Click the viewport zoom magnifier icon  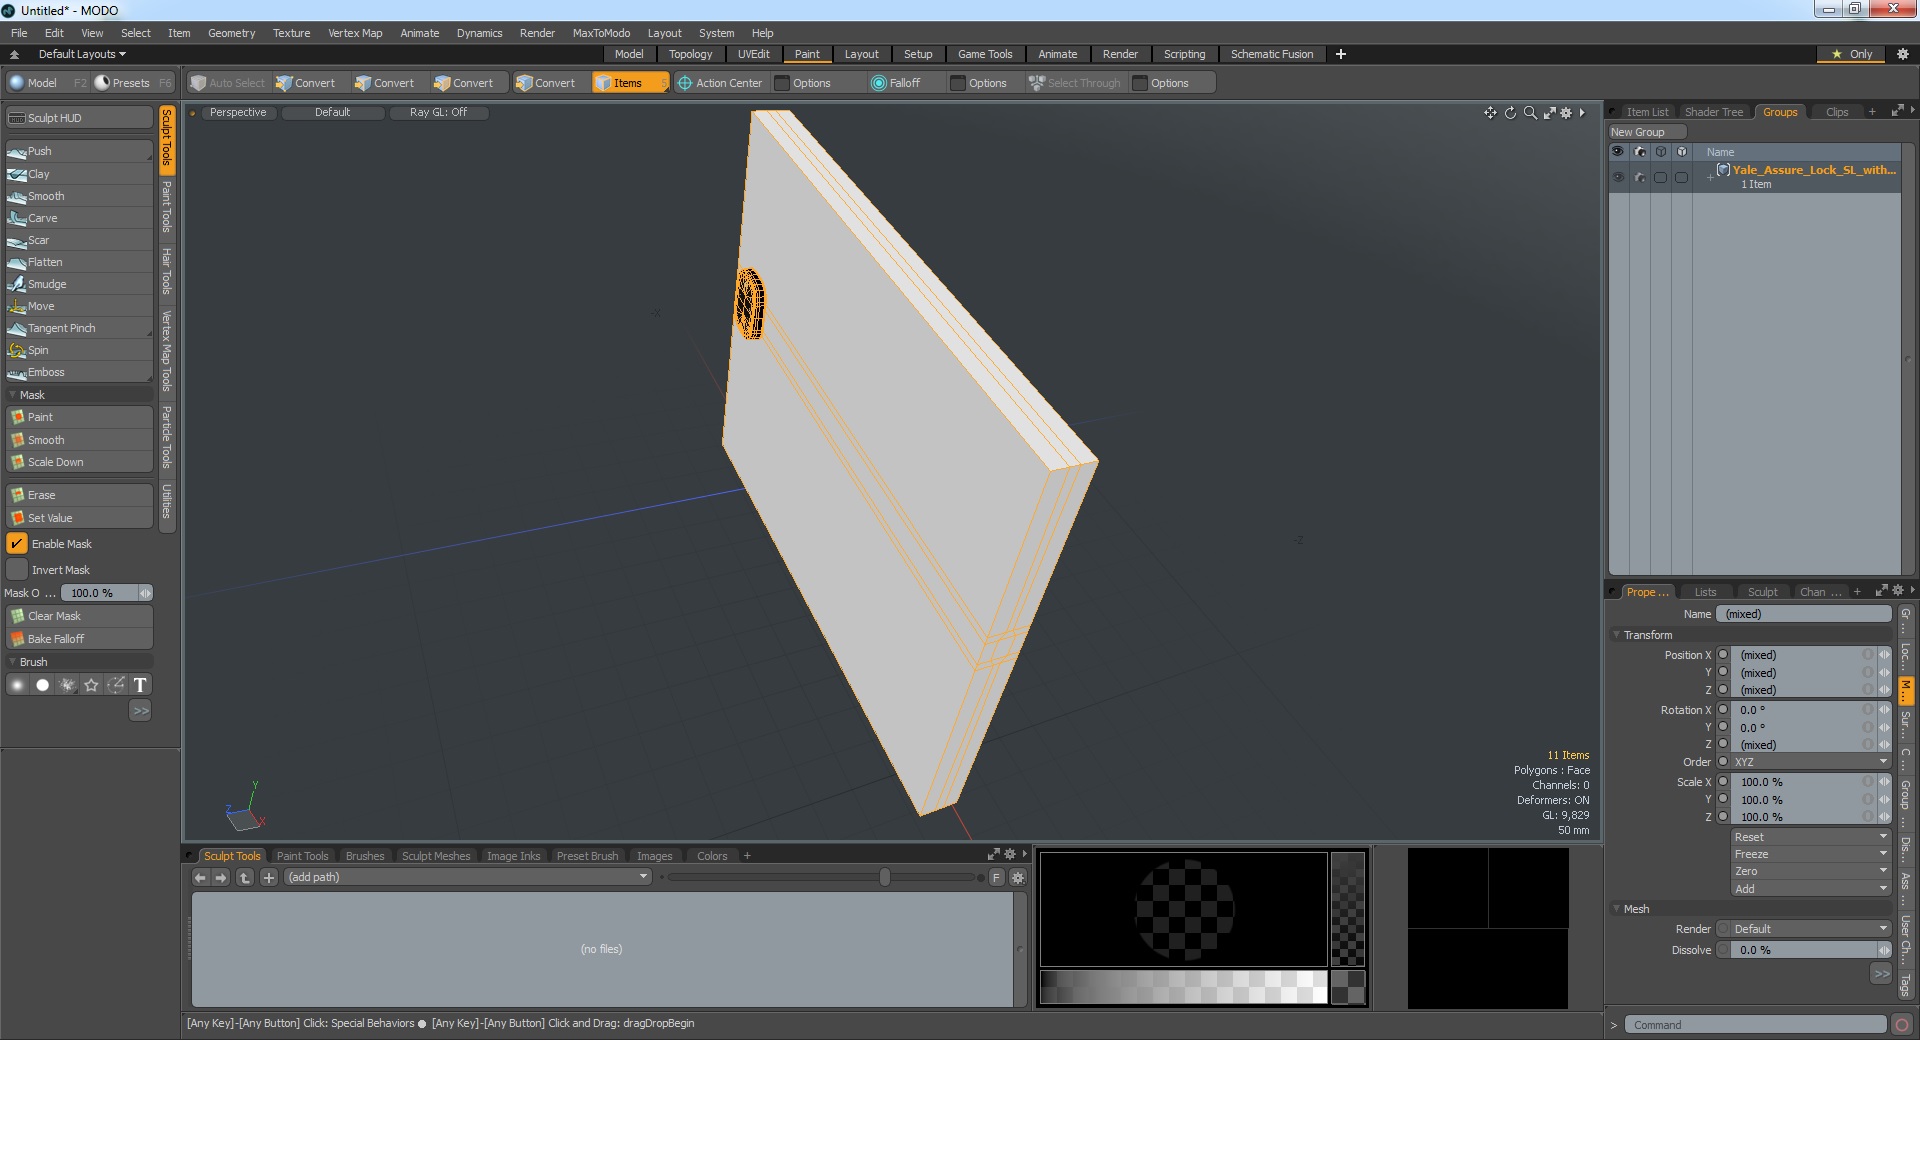point(1530,113)
